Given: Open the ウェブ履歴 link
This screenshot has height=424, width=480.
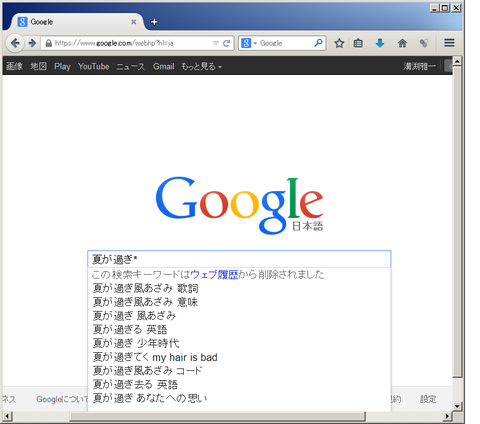Looking at the screenshot, I should [x=214, y=275].
